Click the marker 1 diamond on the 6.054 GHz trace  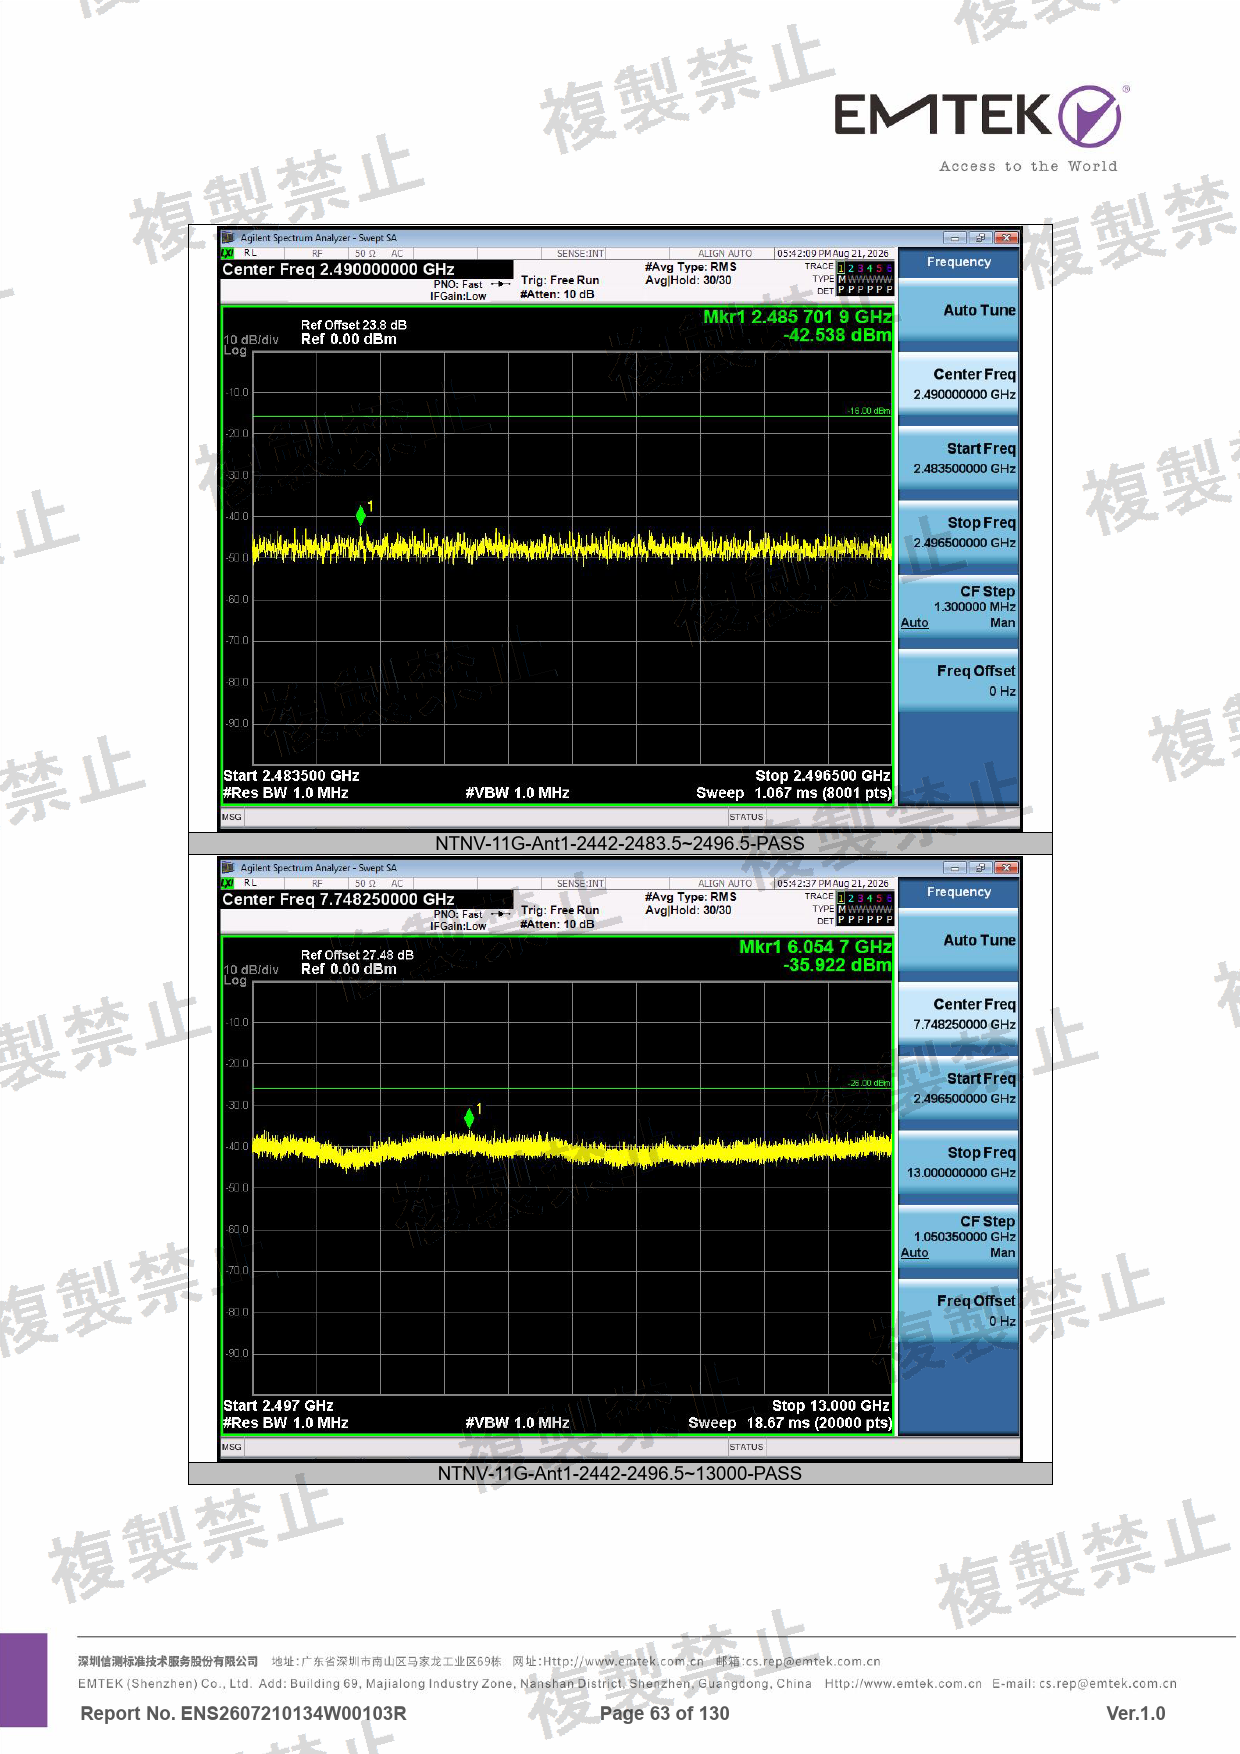pos(469,1117)
